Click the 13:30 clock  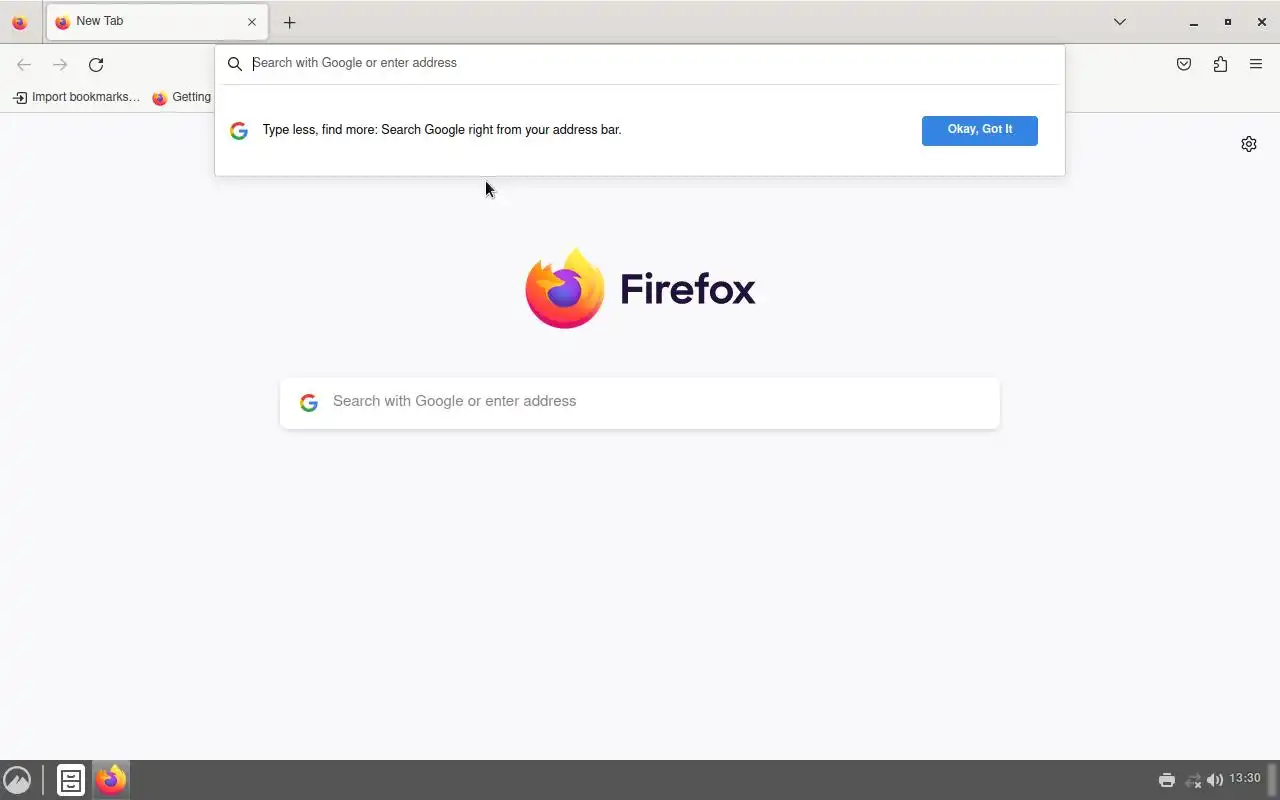pos(1245,779)
